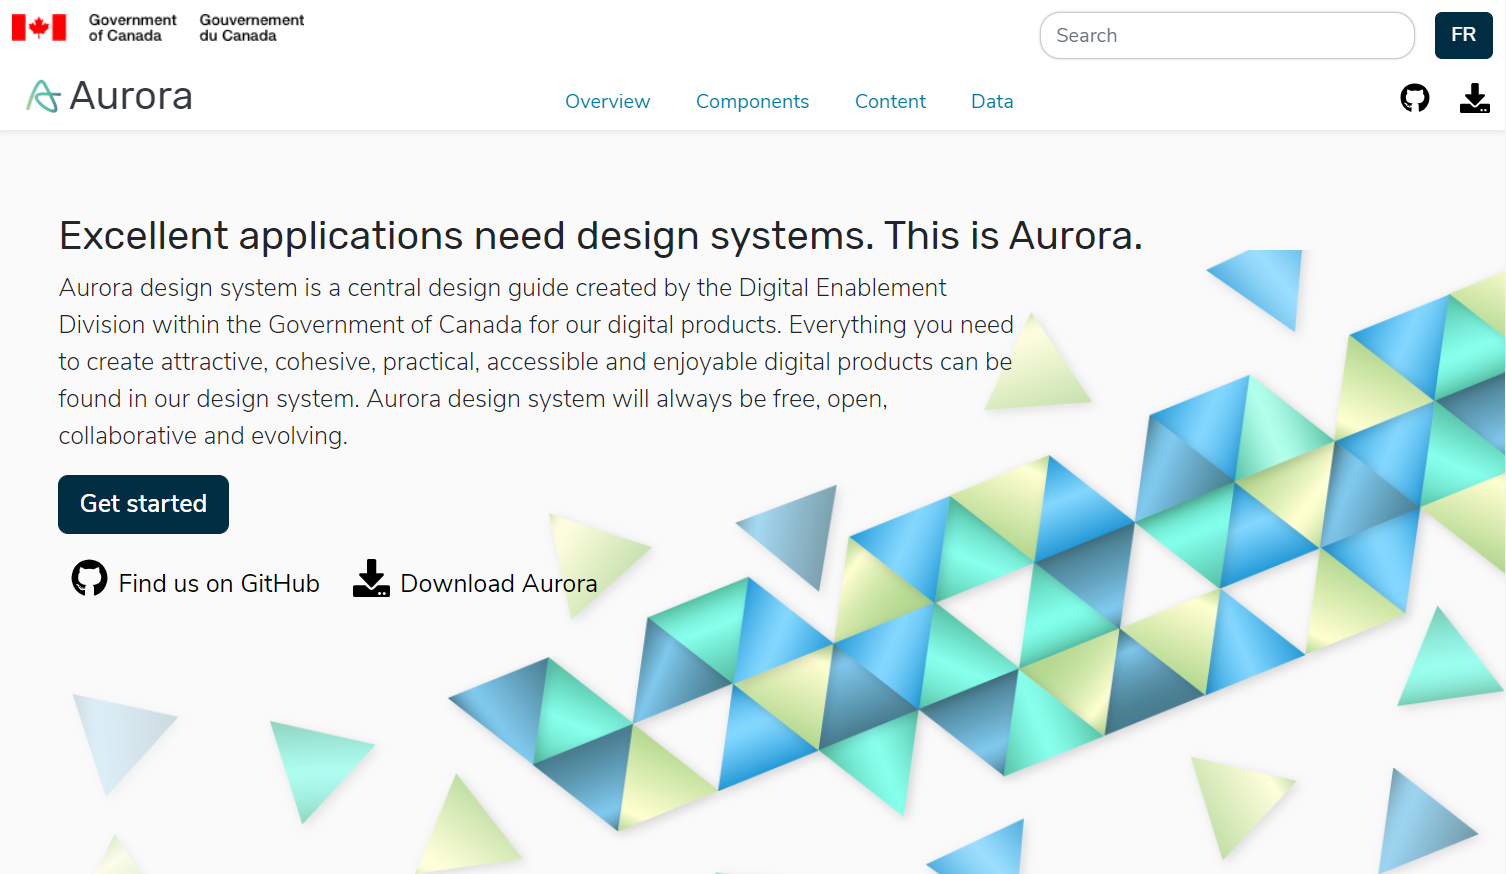Switch language with the FR button

click(1463, 35)
